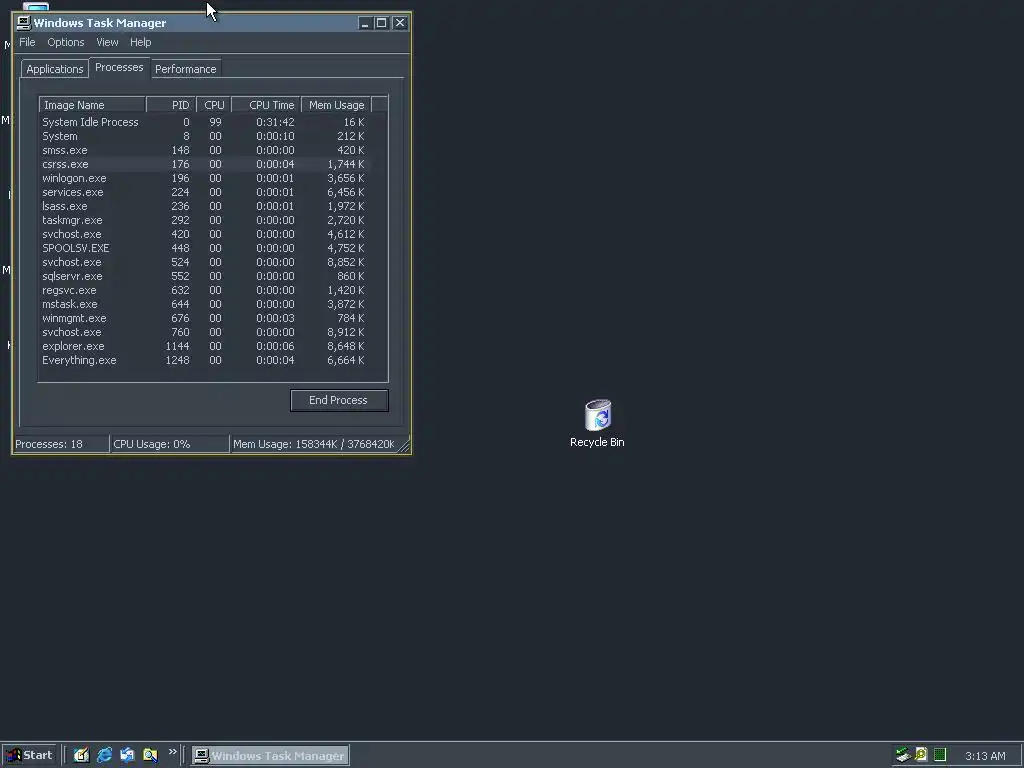Select the taskmgr.exe process

(x=204, y=220)
